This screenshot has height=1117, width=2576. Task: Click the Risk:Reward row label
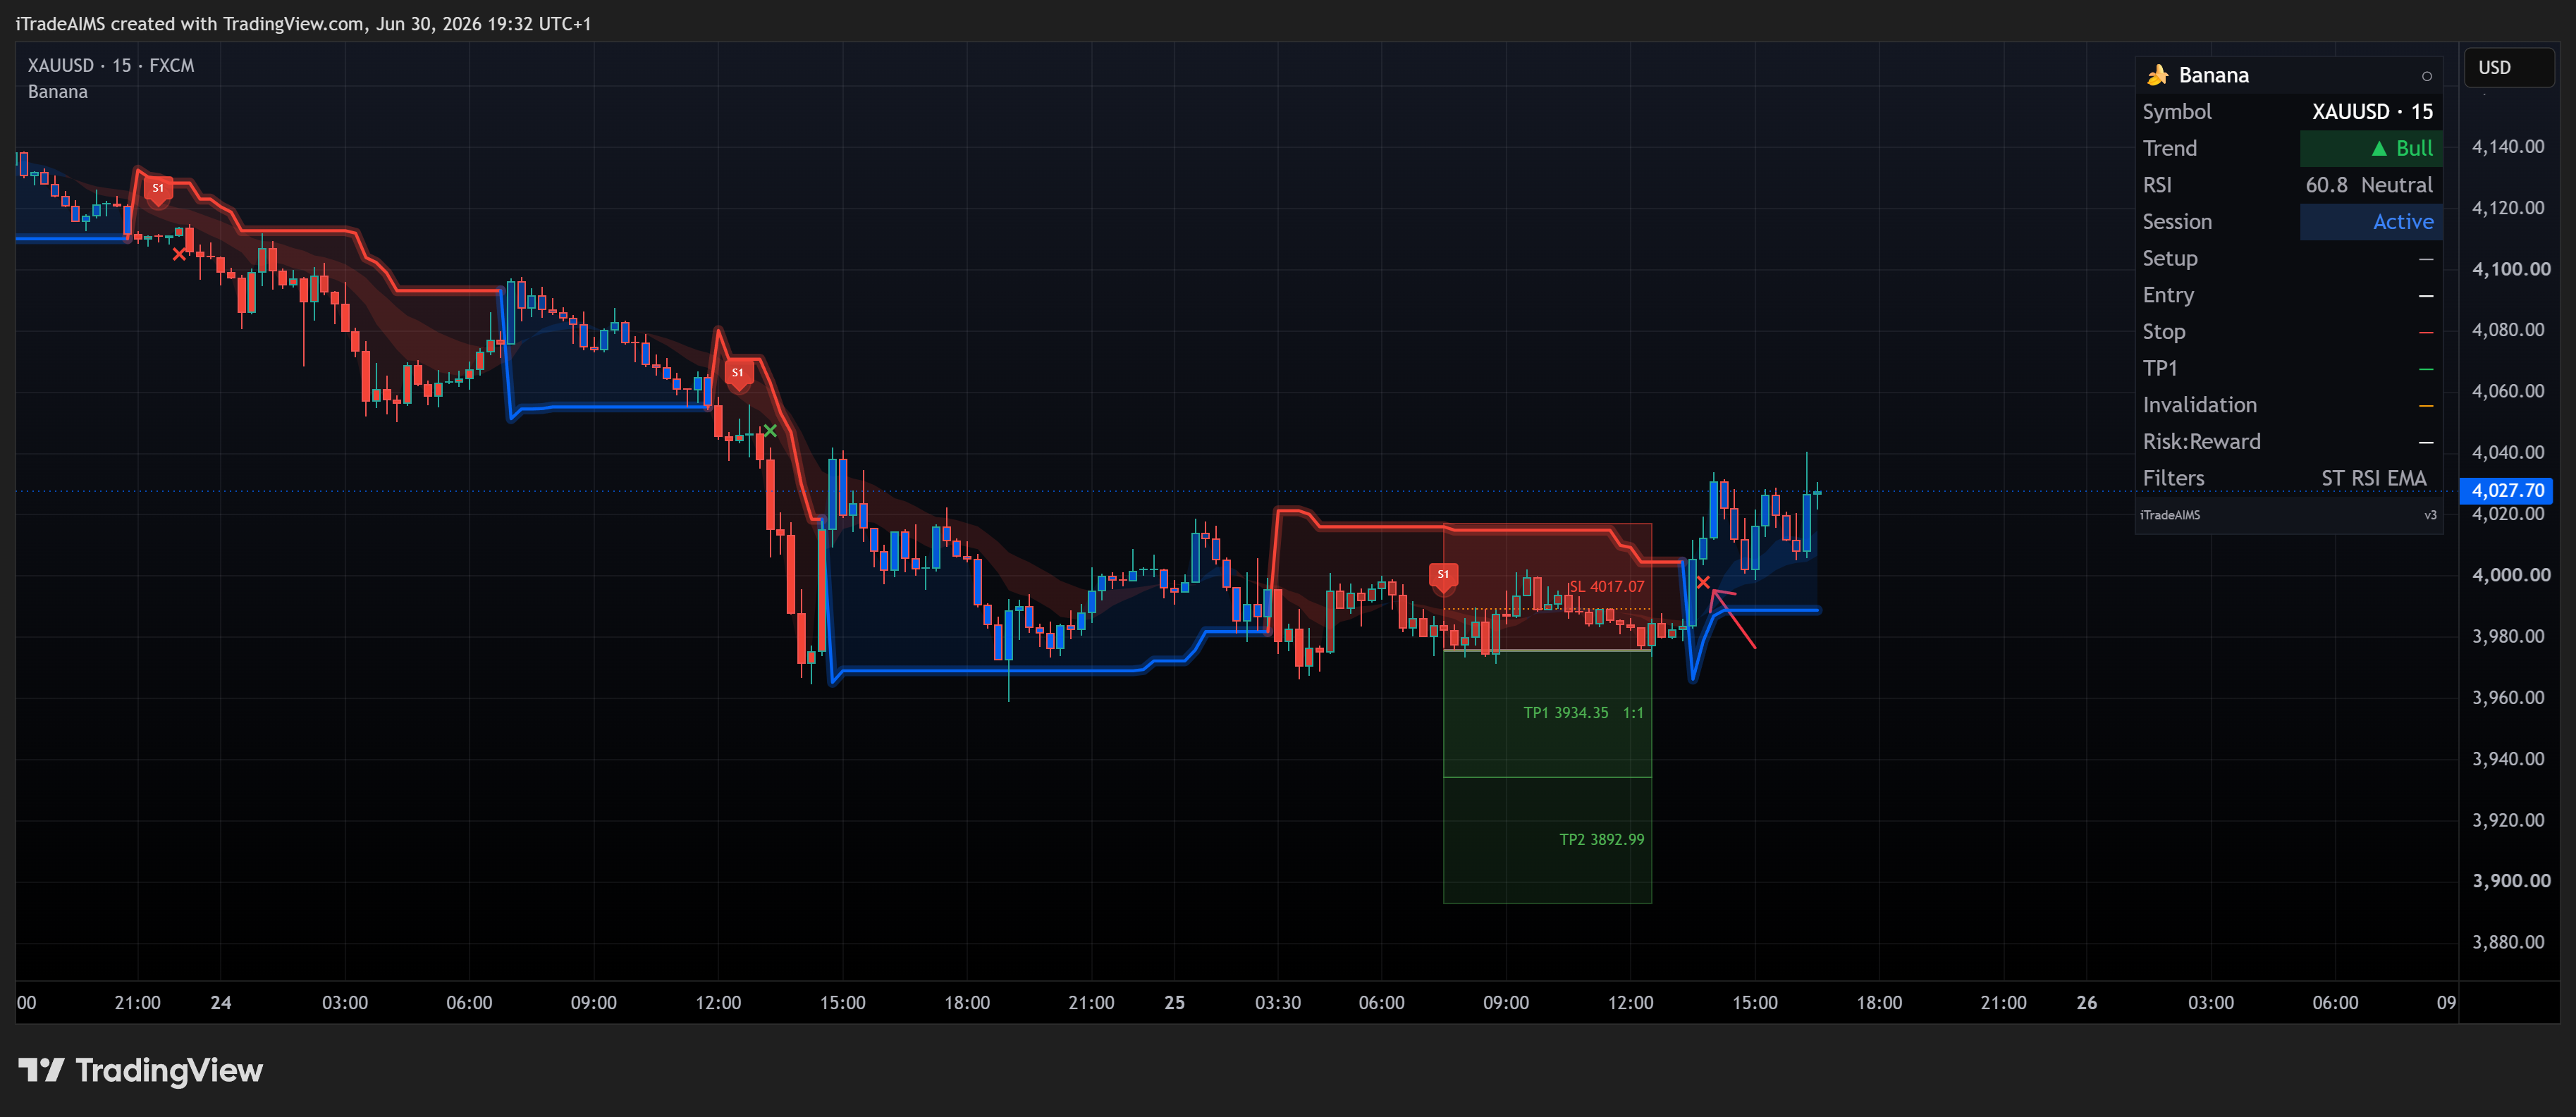2200,442
